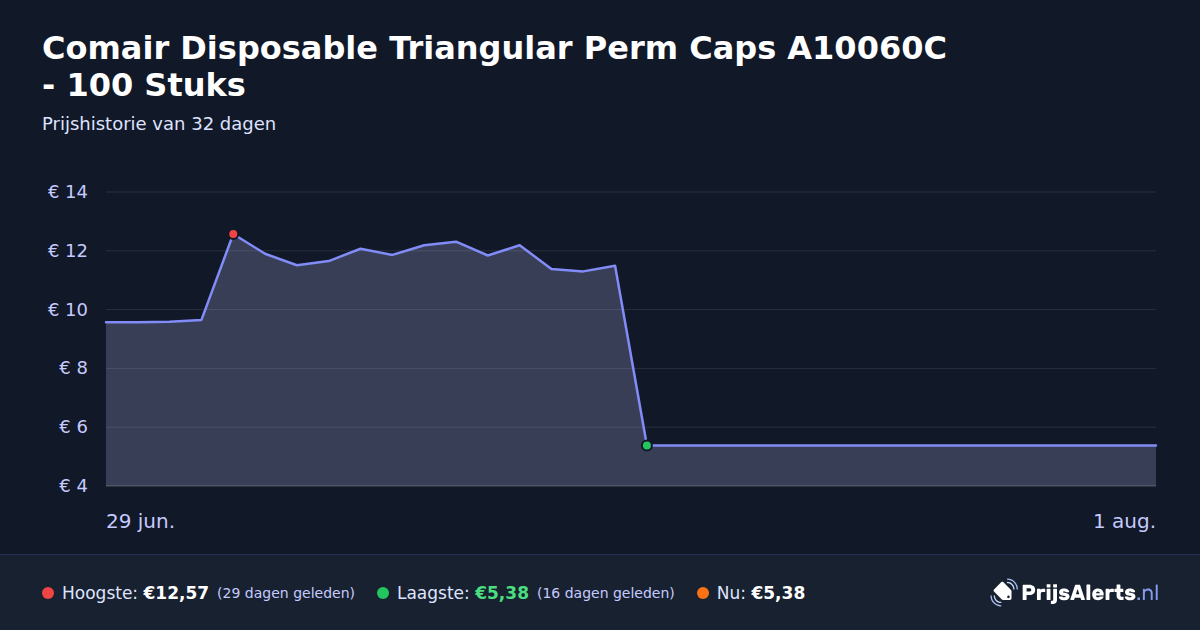
Task: Select the highest price value €12,57
Action: [176, 593]
